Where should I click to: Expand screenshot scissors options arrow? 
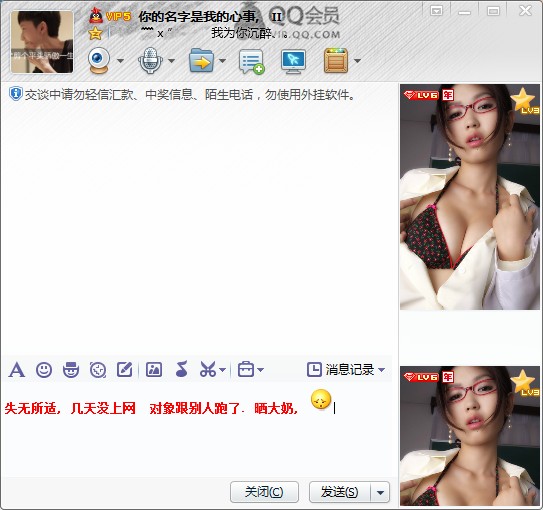click(223, 370)
